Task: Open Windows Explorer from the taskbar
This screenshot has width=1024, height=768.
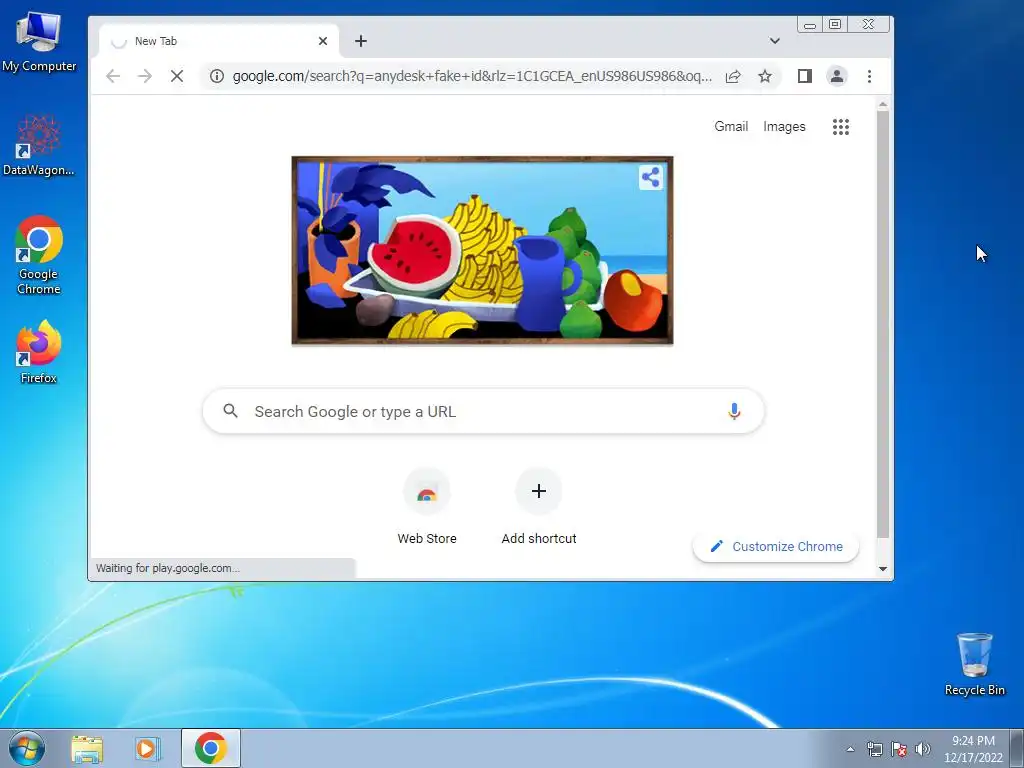Action: click(x=87, y=748)
